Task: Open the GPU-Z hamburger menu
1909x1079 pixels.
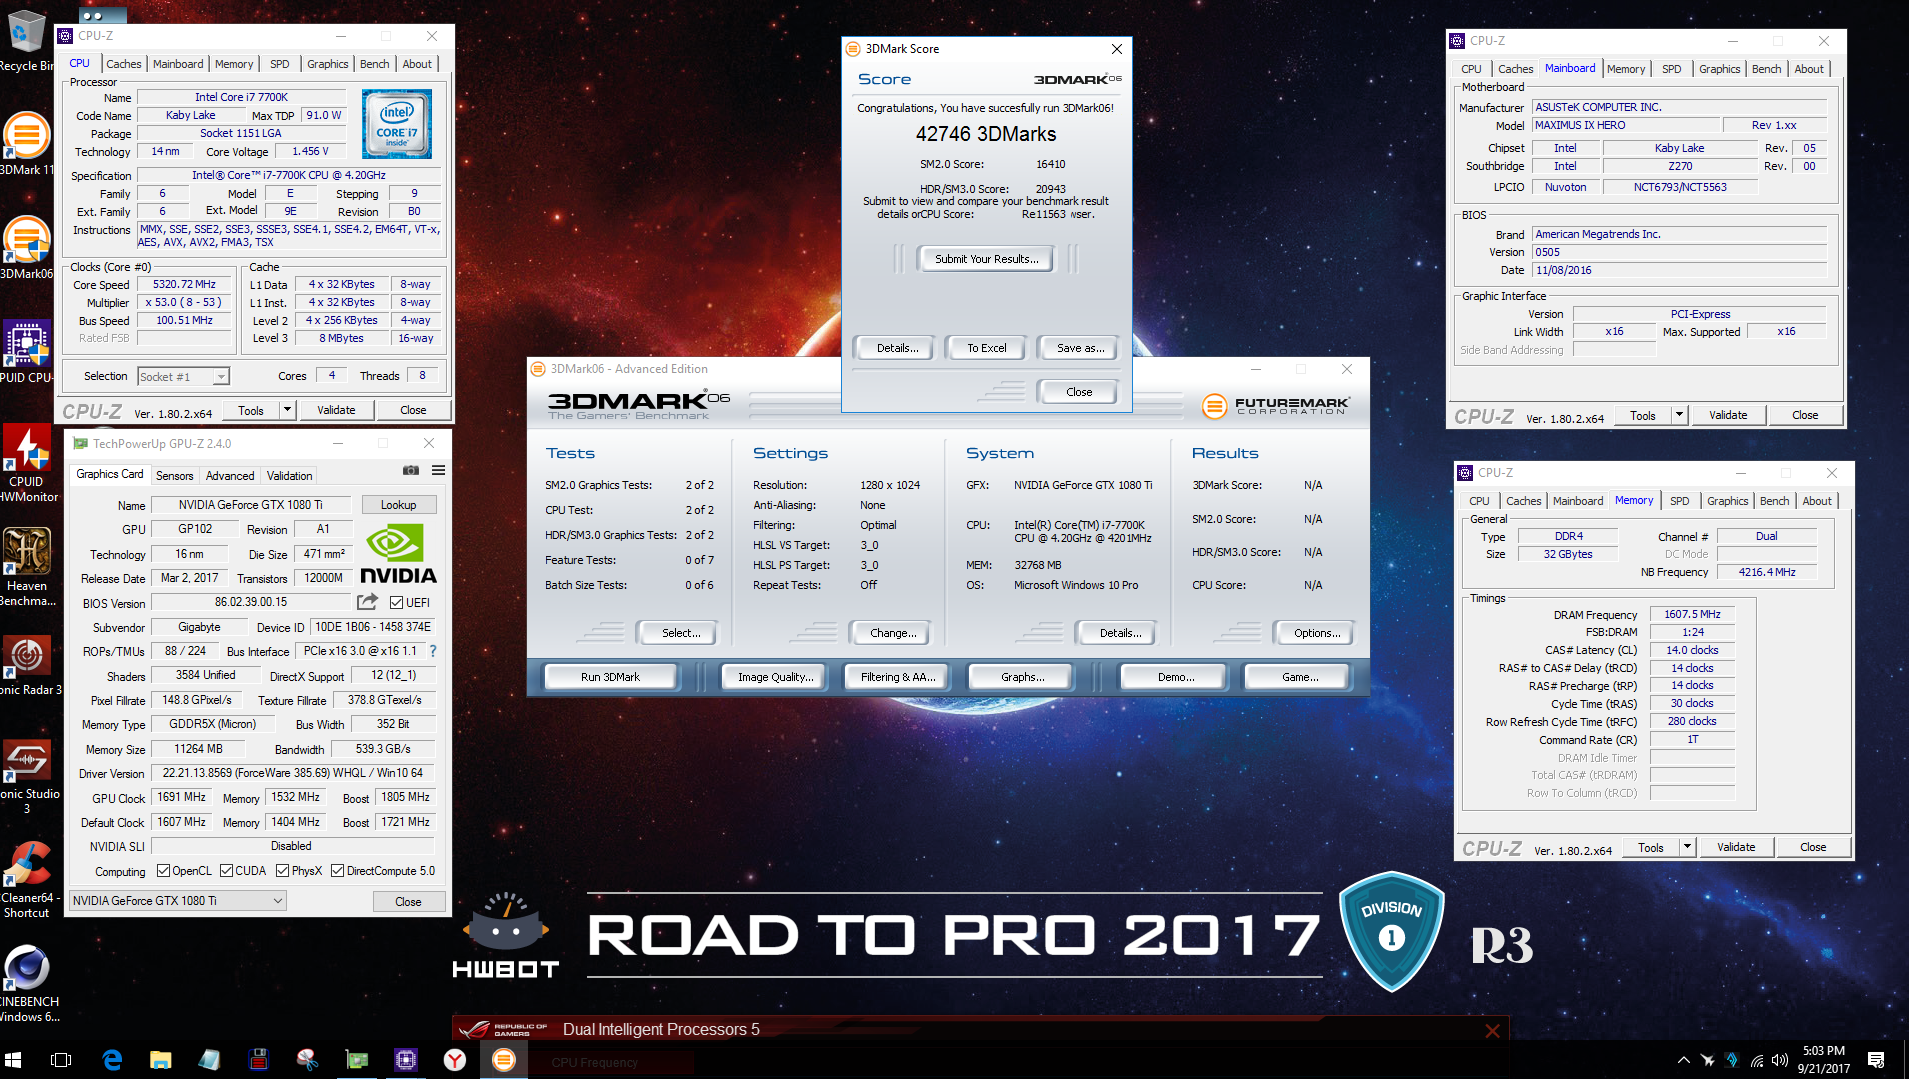Action: (438, 470)
